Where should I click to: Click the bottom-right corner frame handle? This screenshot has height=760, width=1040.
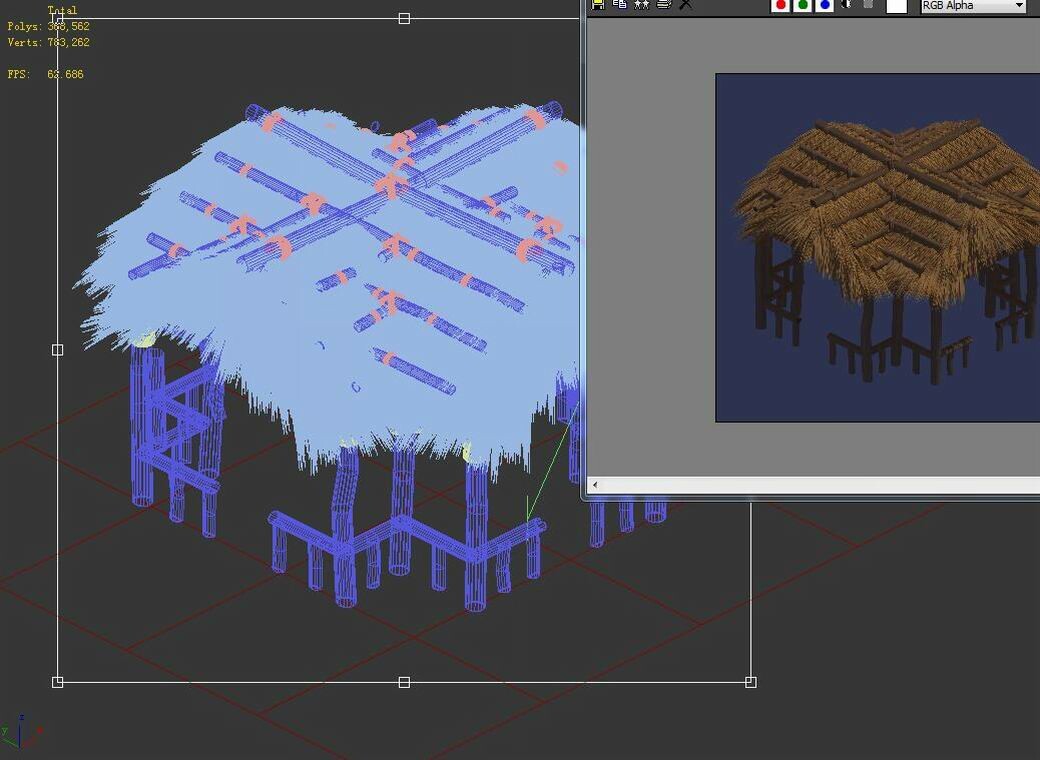(x=750, y=682)
